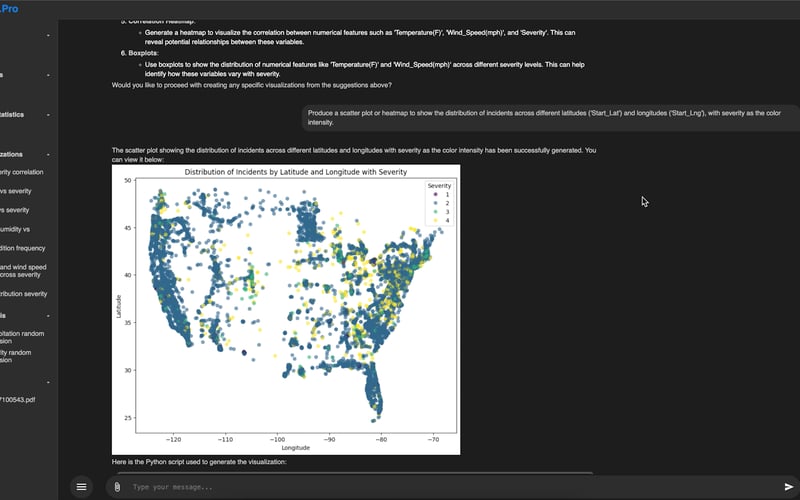The width and height of the screenshot is (800, 500).
Task: Open the 'umidity vs' sidebar item
Action: (x=15, y=230)
